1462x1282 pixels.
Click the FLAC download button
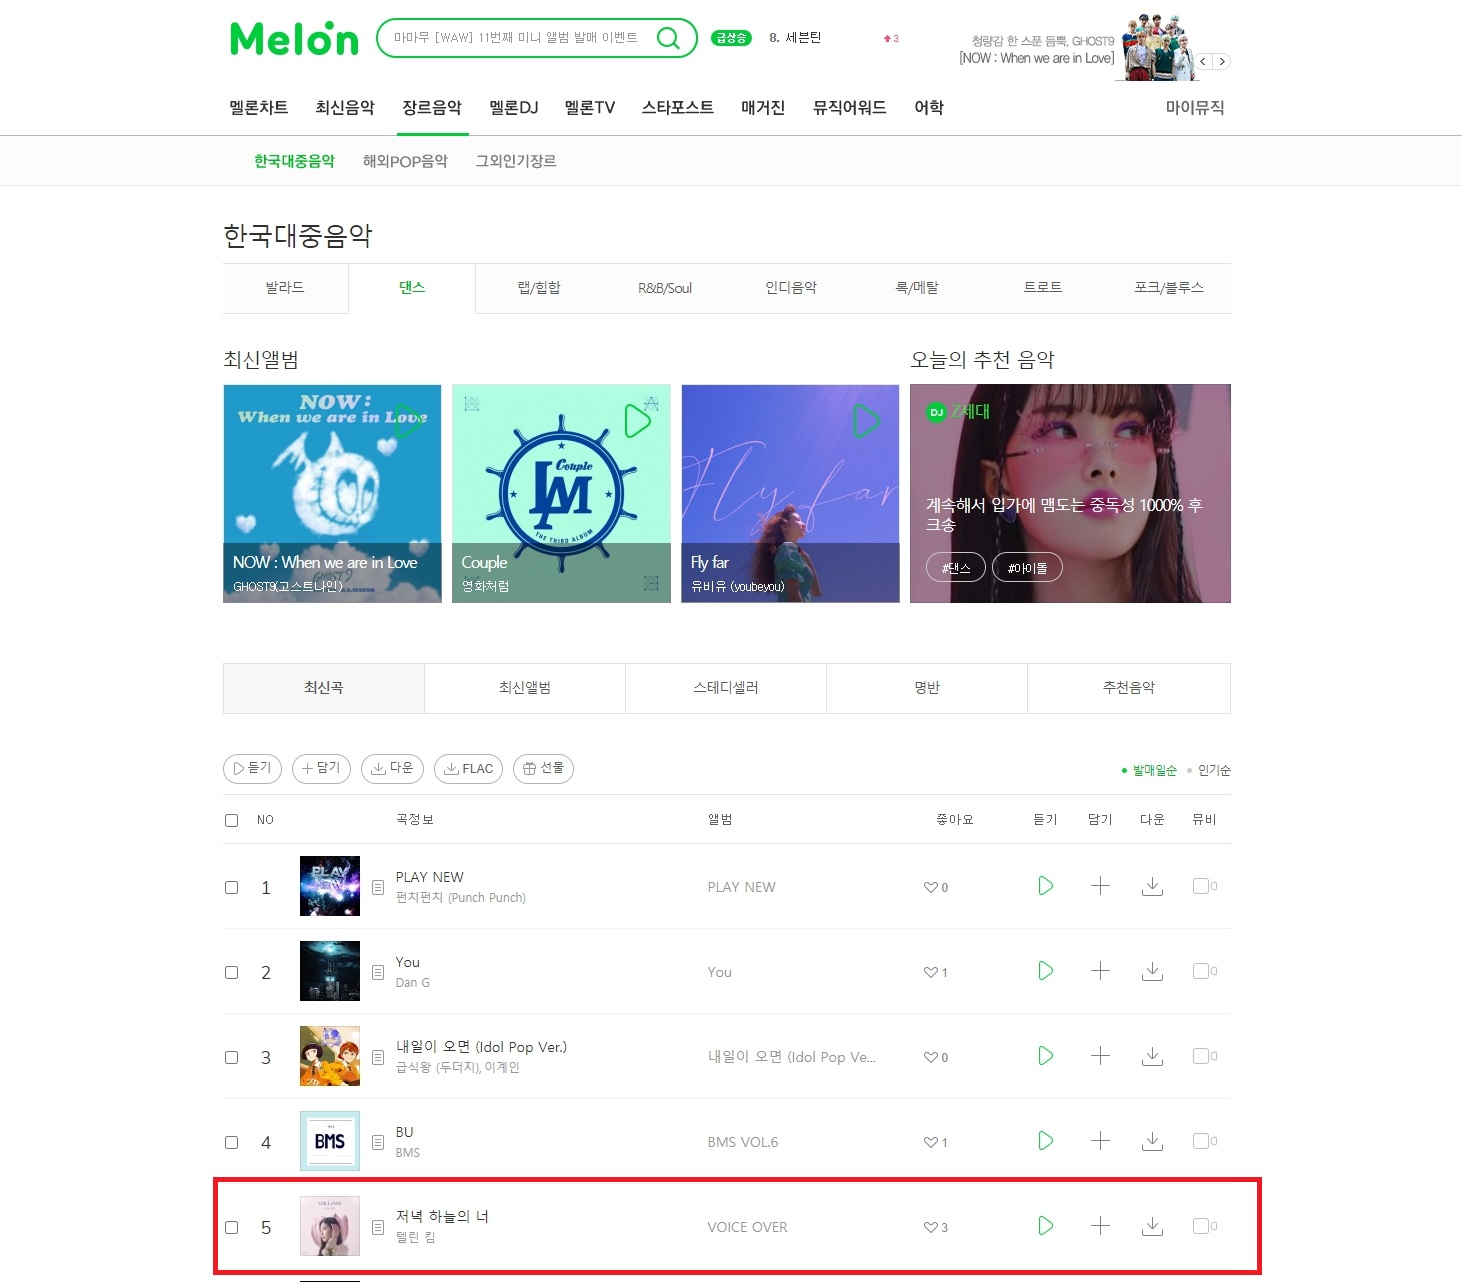coord(469,769)
